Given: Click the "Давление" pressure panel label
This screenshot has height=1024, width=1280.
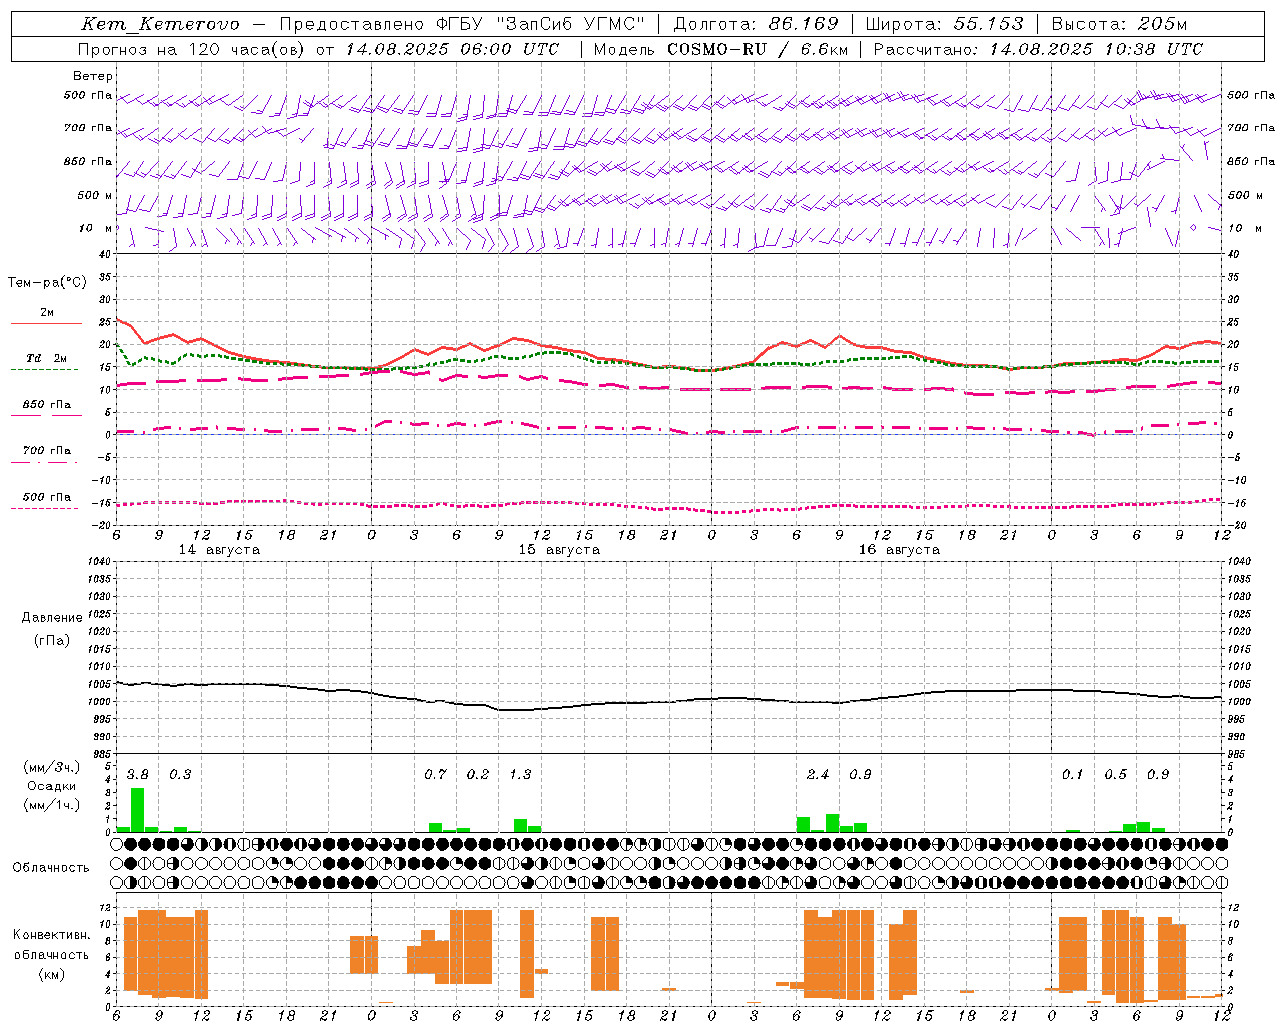Looking at the screenshot, I should 52,618.
